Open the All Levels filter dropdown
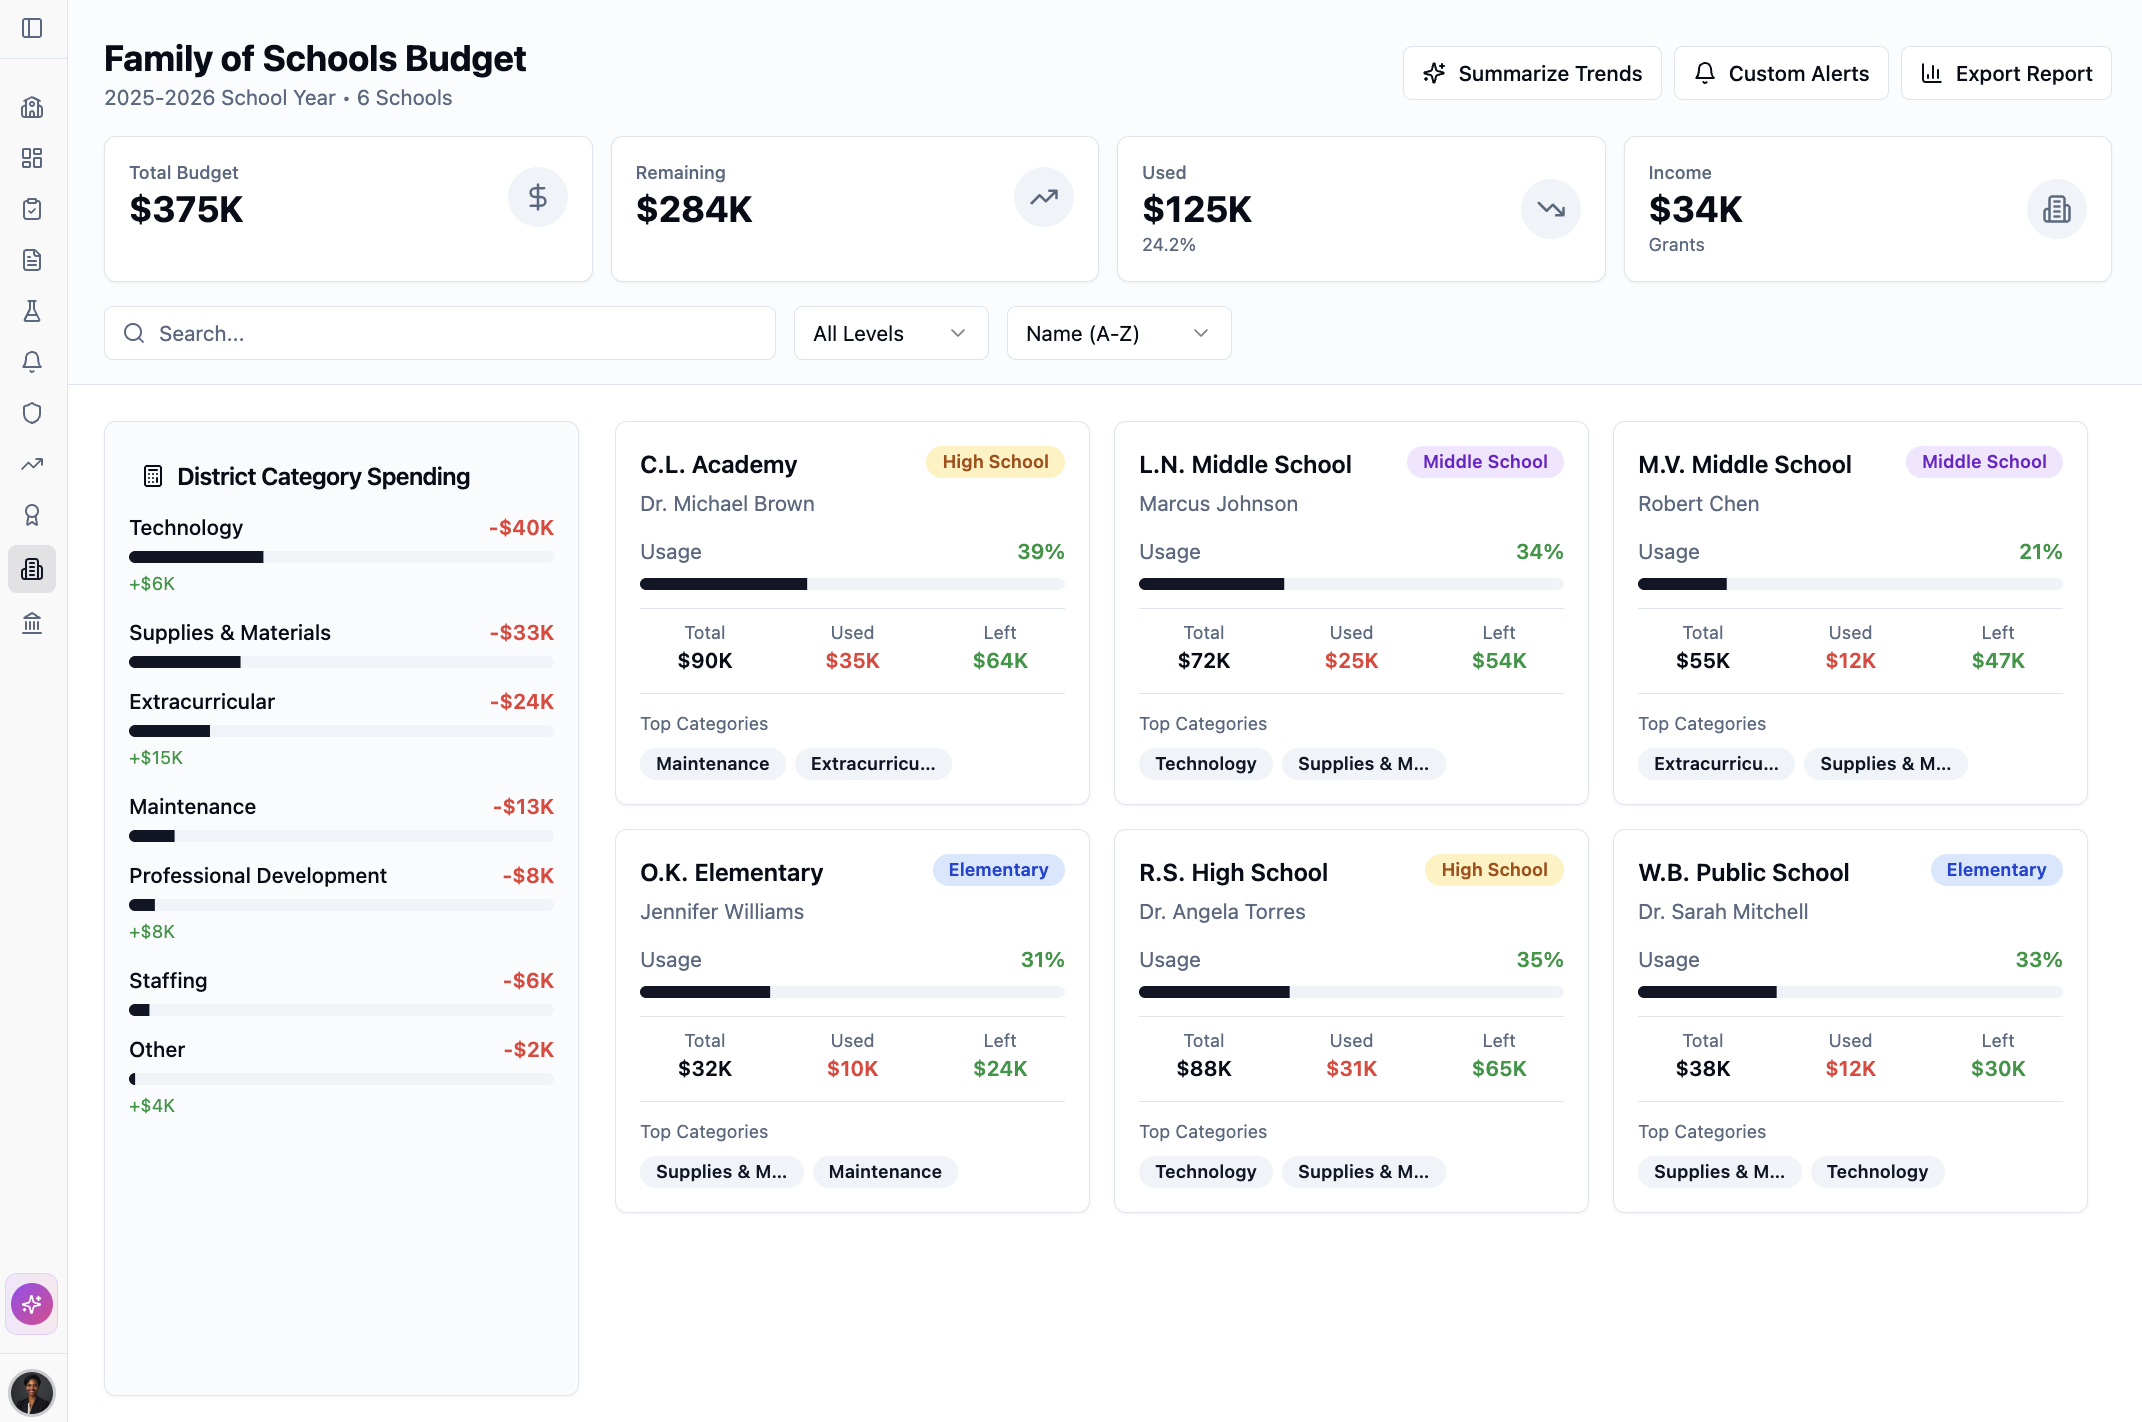 pyautogui.click(x=889, y=333)
